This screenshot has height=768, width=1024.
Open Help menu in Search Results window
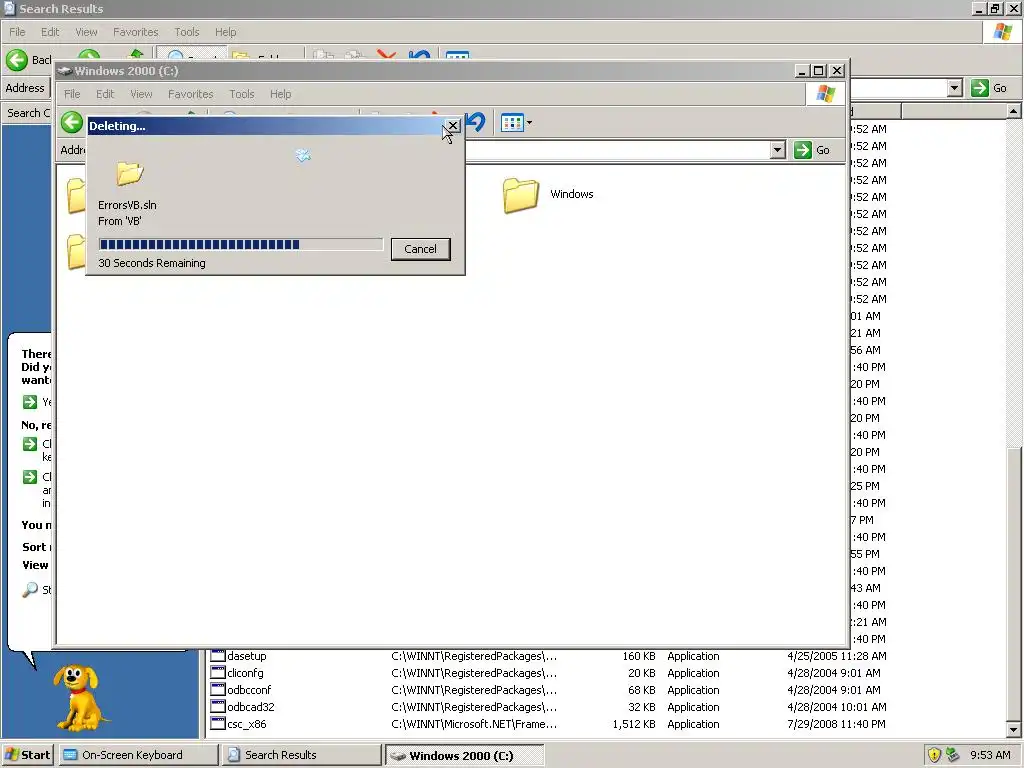225,32
